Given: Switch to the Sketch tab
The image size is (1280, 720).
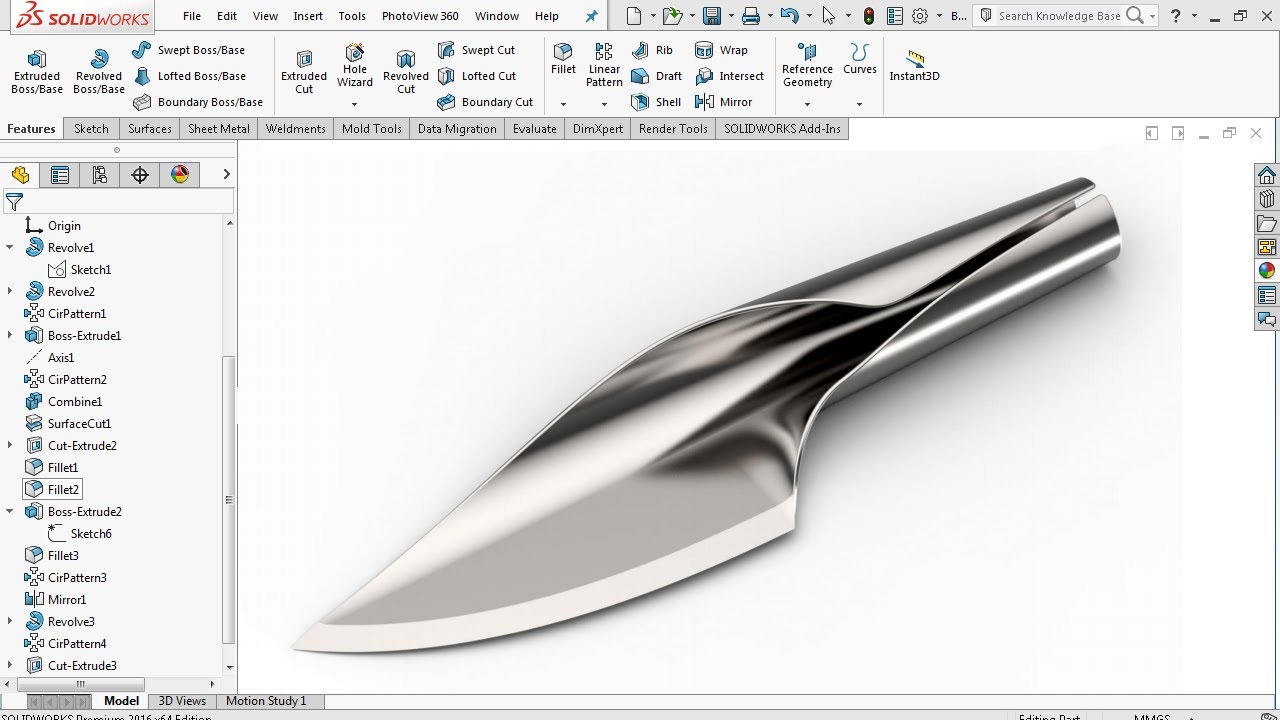Looking at the screenshot, I should click(x=91, y=129).
